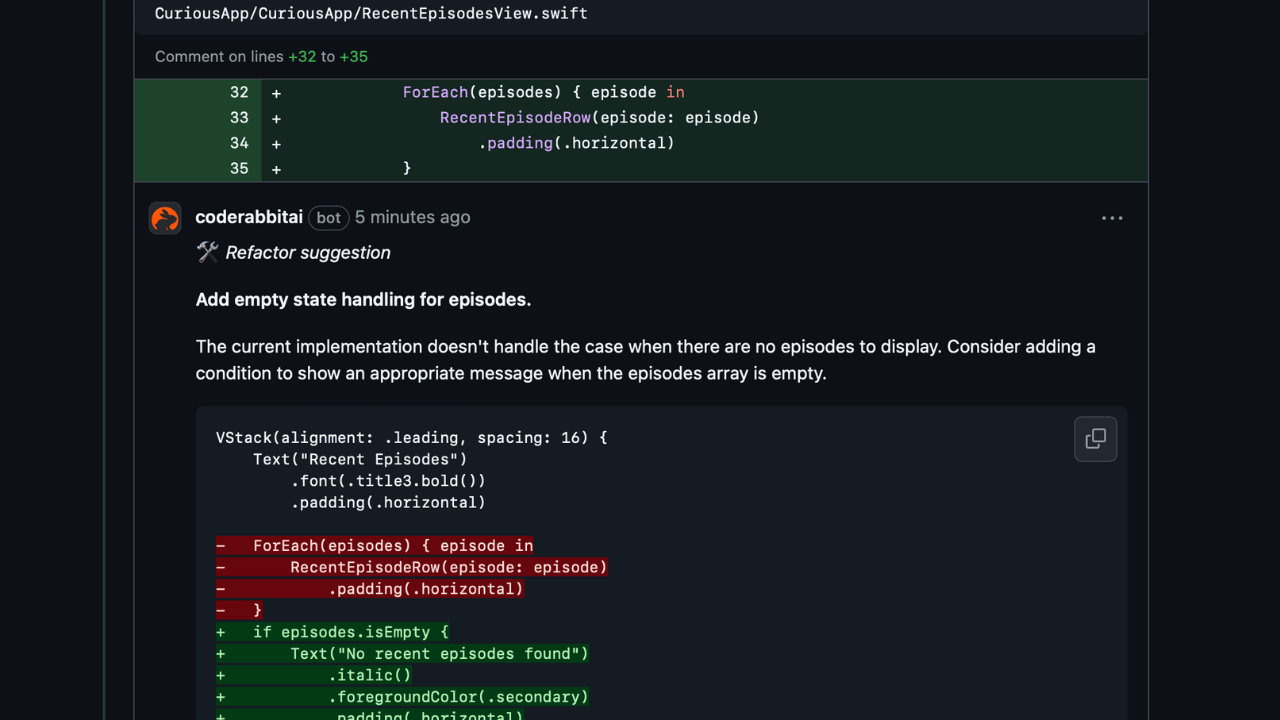Select diff line number 33
The width and height of the screenshot is (1280, 720).
point(239,118)
